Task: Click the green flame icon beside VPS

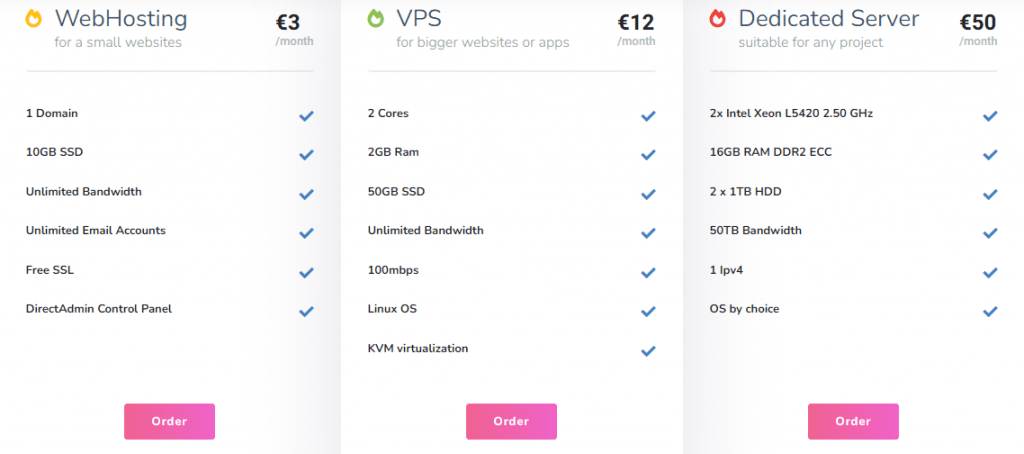Action: [x=376, y=18]
